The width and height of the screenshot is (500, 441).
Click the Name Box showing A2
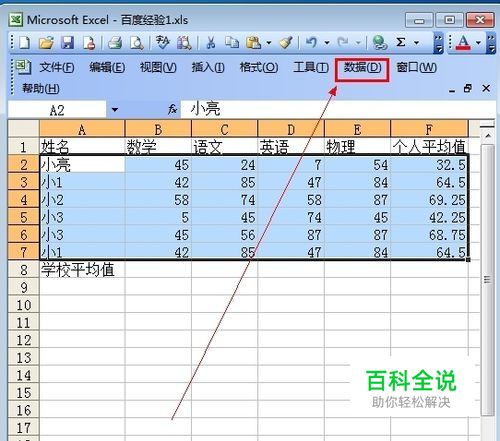point(57,109)
